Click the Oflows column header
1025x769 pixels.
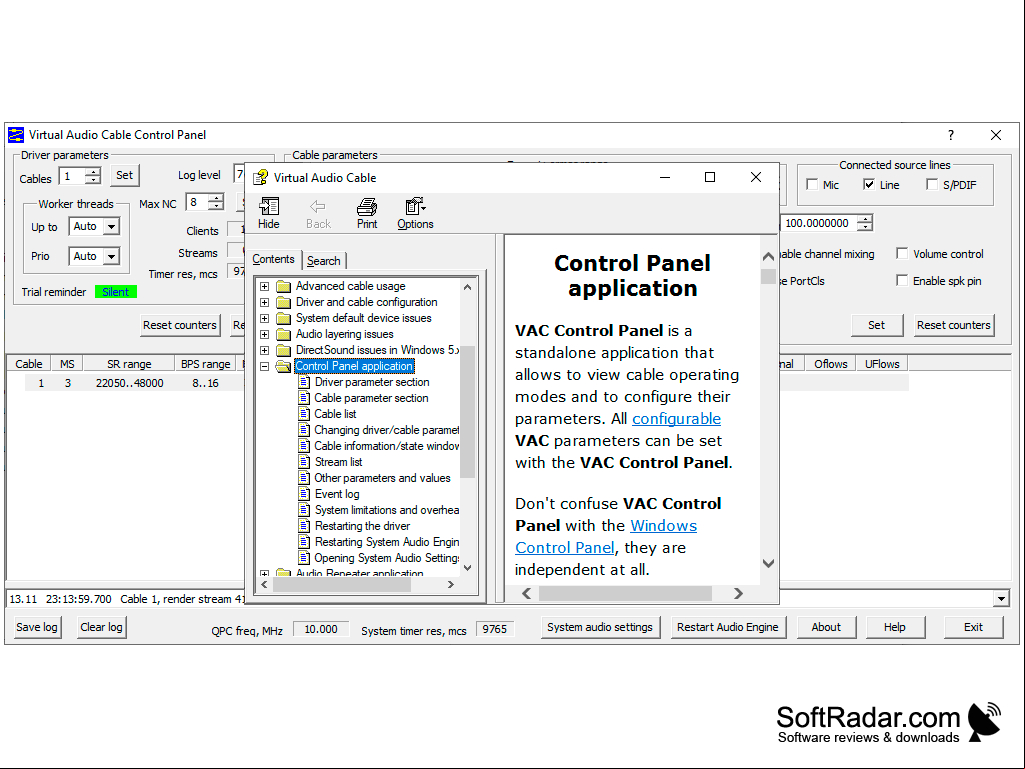click(830, 364)
